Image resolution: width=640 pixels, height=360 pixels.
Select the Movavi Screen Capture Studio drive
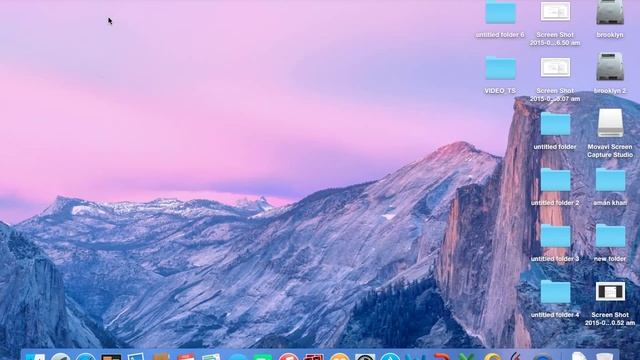tap(610, 123)
